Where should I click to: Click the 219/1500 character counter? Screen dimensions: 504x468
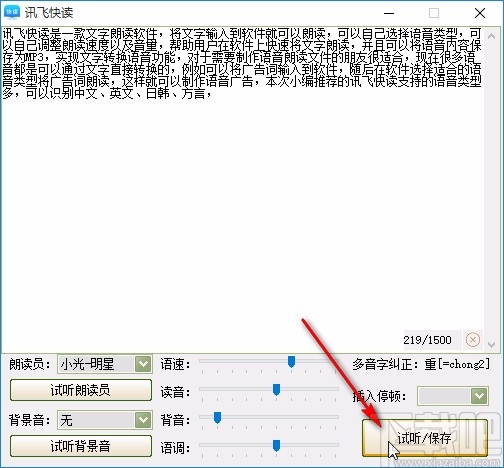point(428,340)
